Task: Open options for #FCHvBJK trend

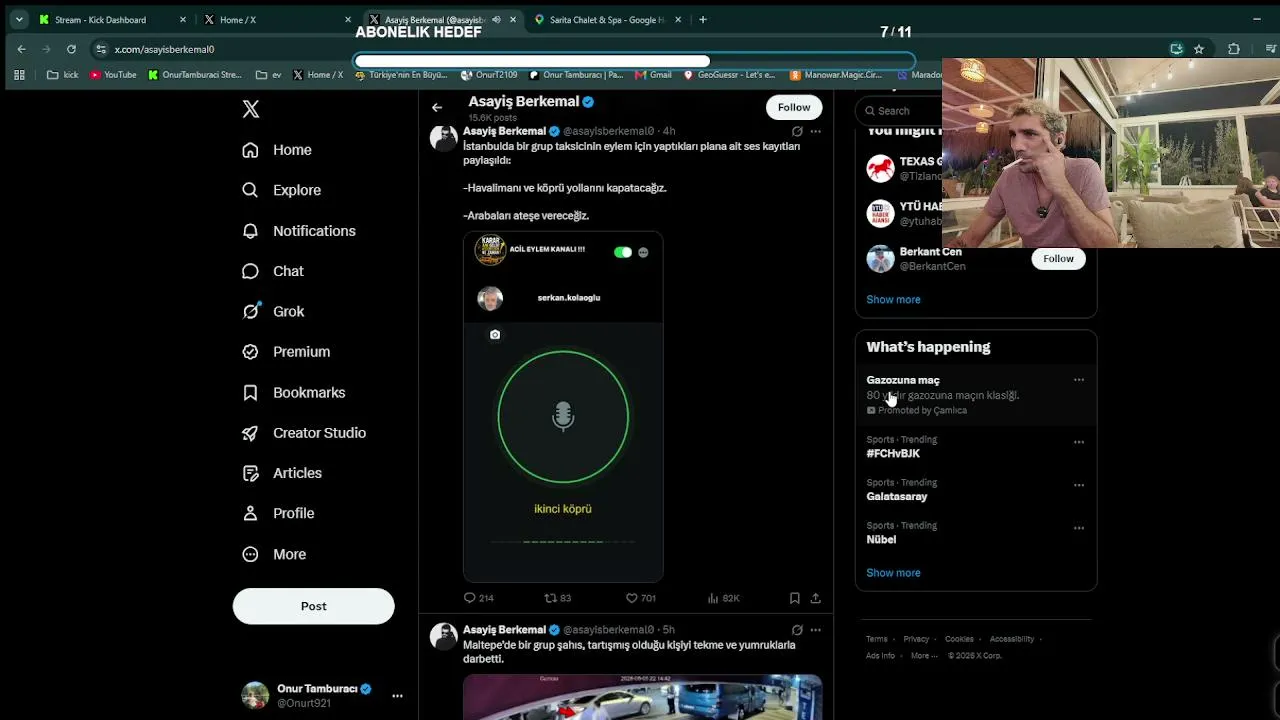Action: click(1079, 442)
